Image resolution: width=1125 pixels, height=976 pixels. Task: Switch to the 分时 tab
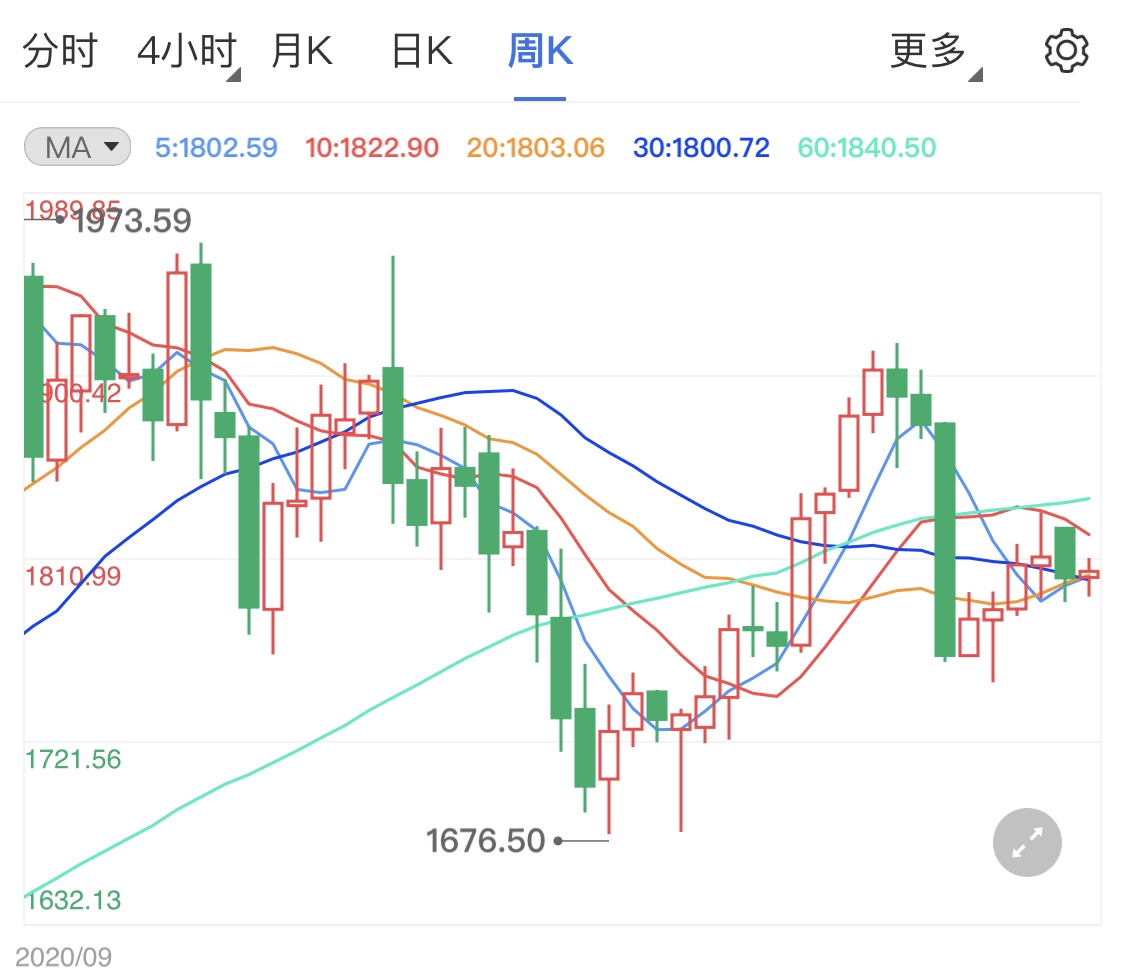(60, 50)
